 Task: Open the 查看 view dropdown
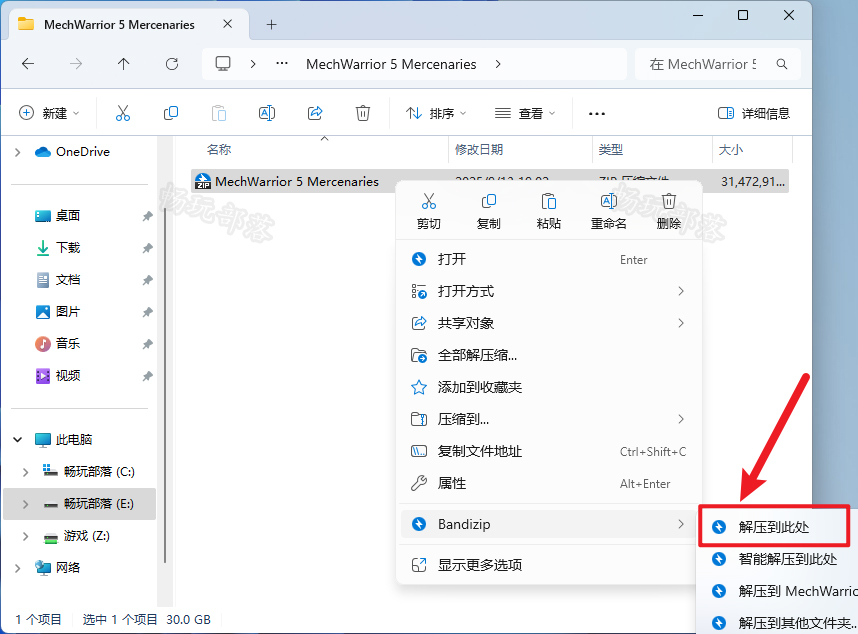pyautogui.click(x=525, y=113)
